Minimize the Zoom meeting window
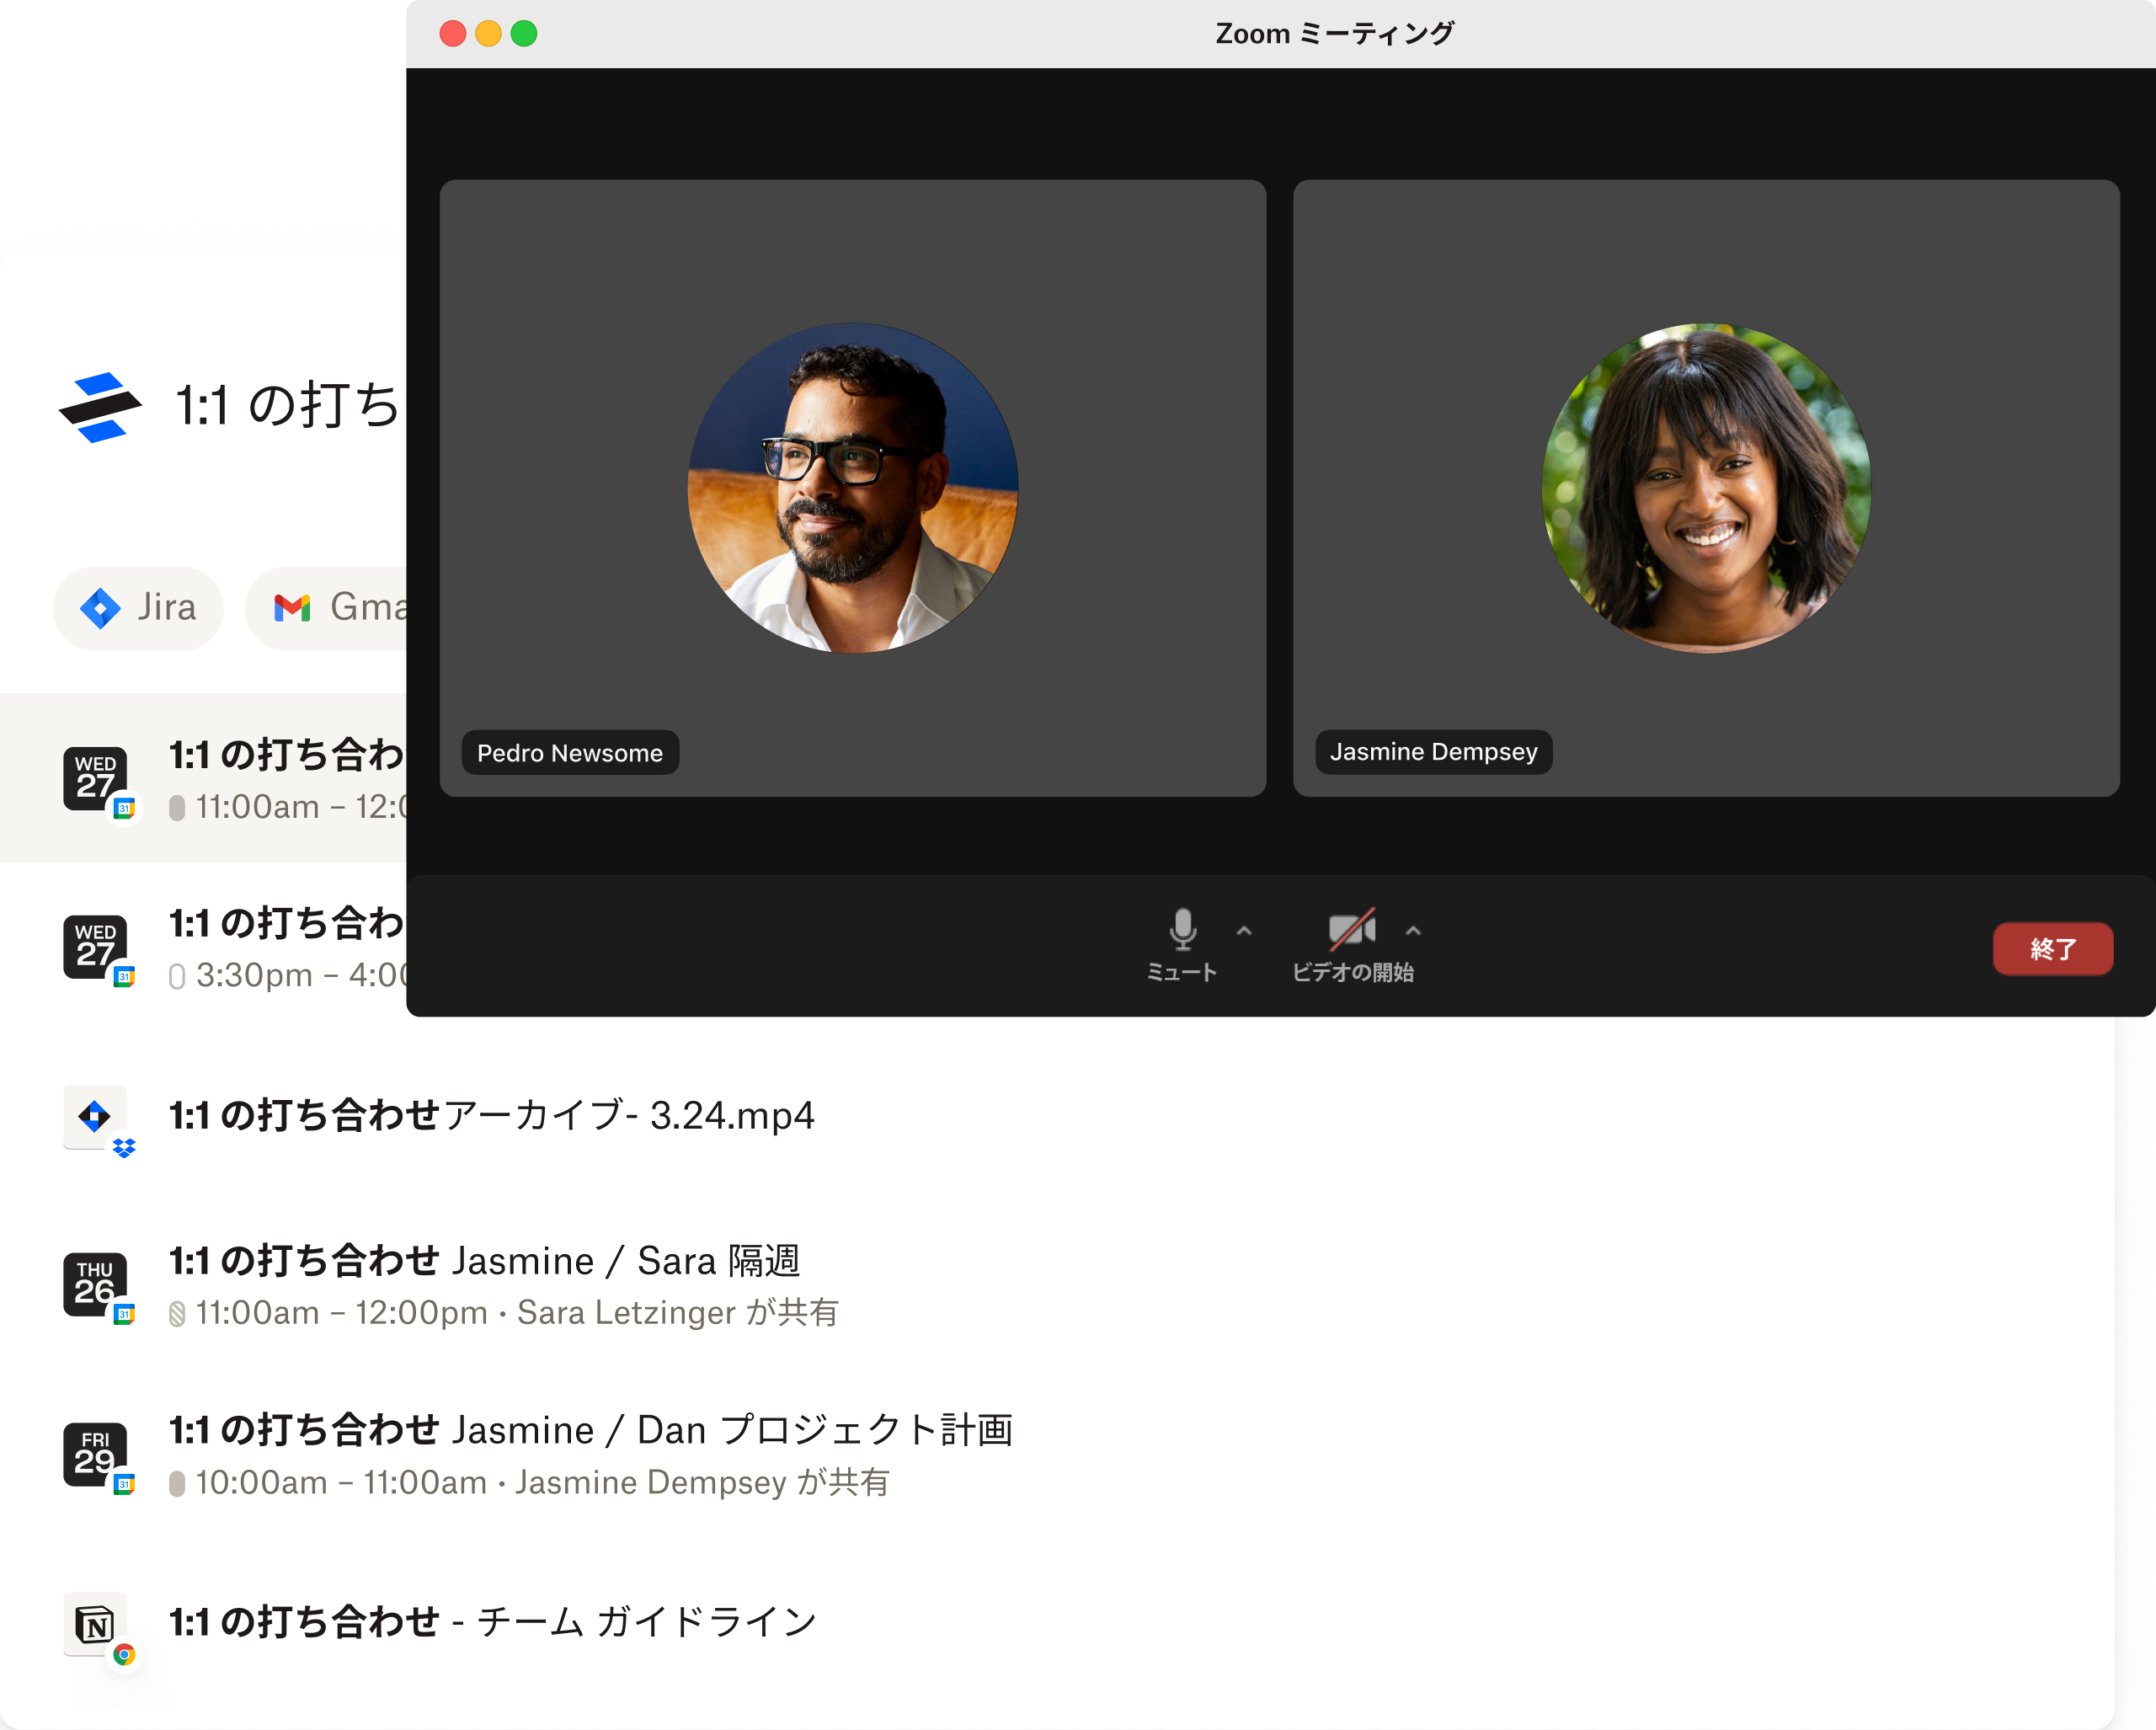 tap(488, 34)
